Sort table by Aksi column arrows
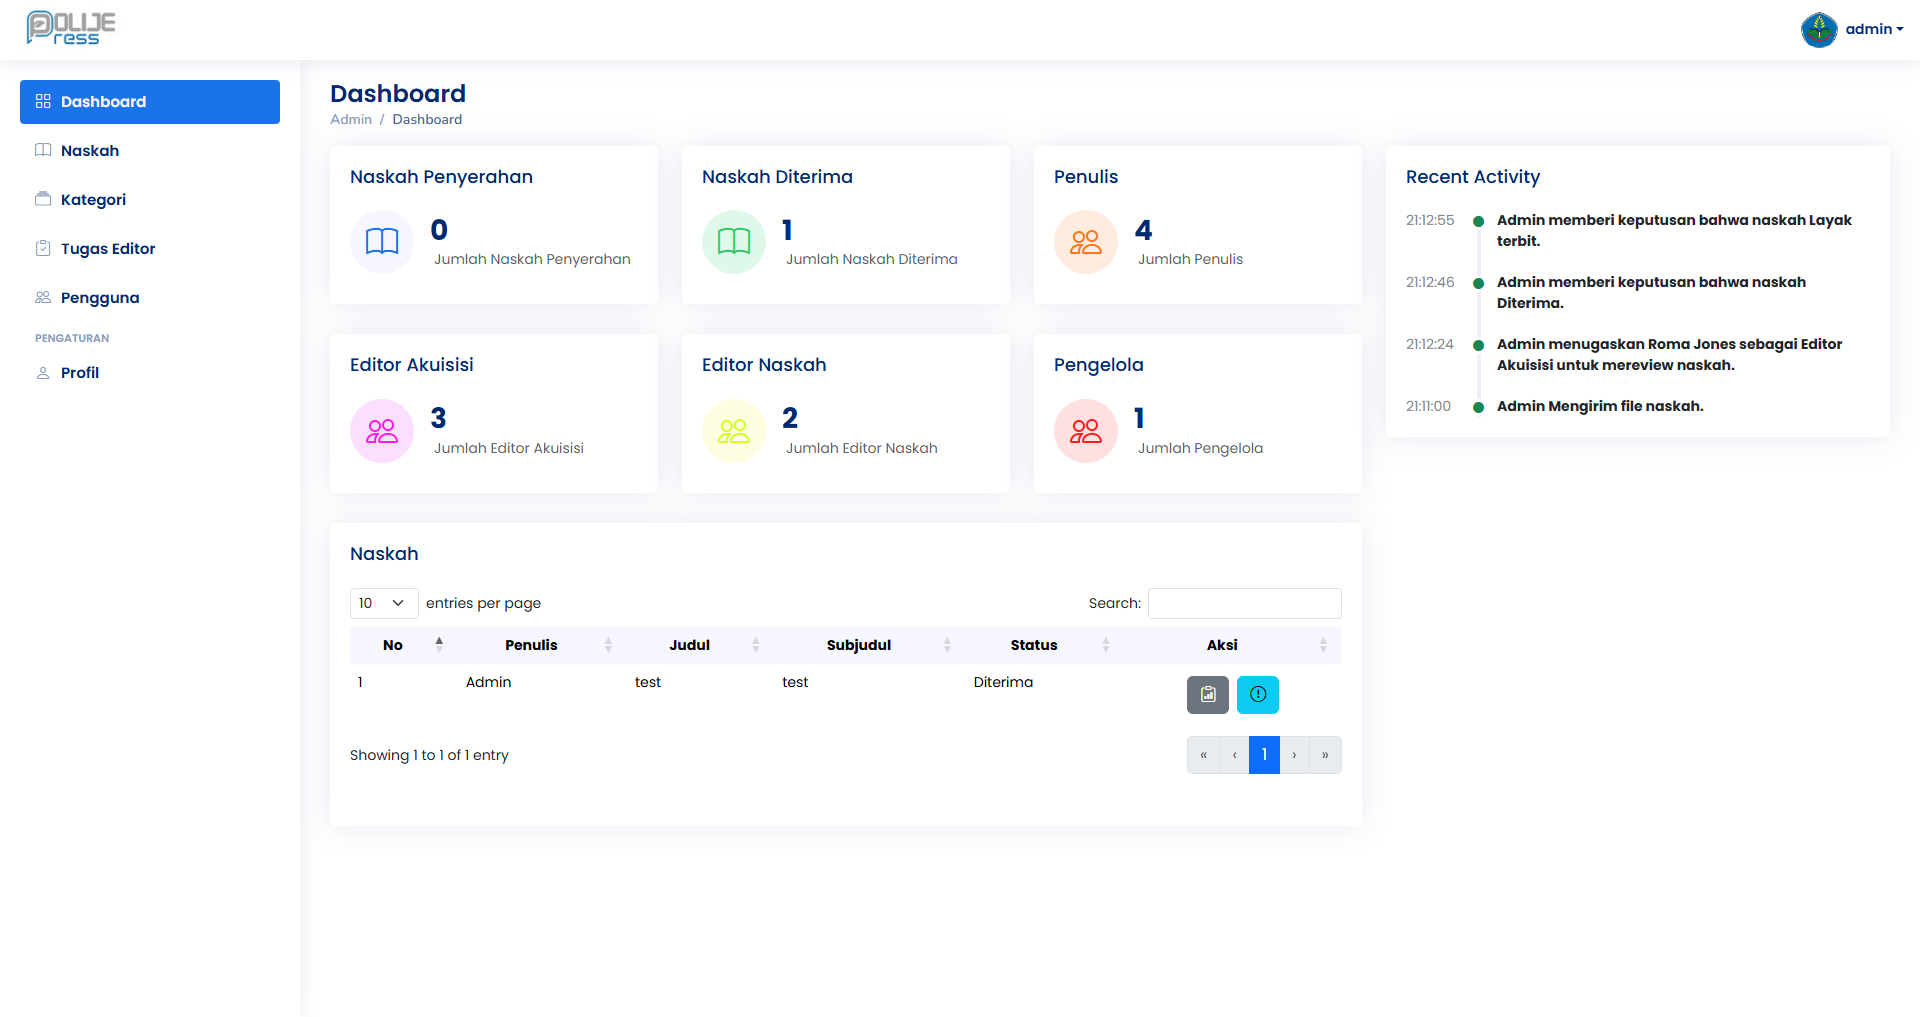 click(1323, 645)
